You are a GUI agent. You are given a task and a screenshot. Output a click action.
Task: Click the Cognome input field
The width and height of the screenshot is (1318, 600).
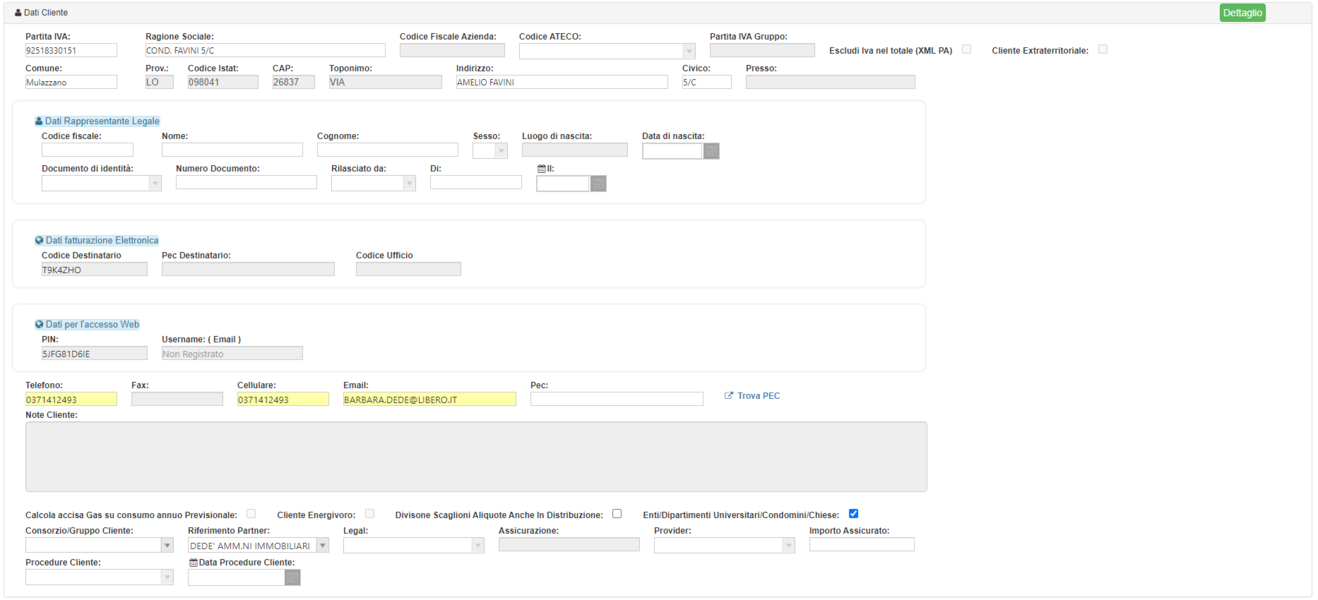click(388, 150)
